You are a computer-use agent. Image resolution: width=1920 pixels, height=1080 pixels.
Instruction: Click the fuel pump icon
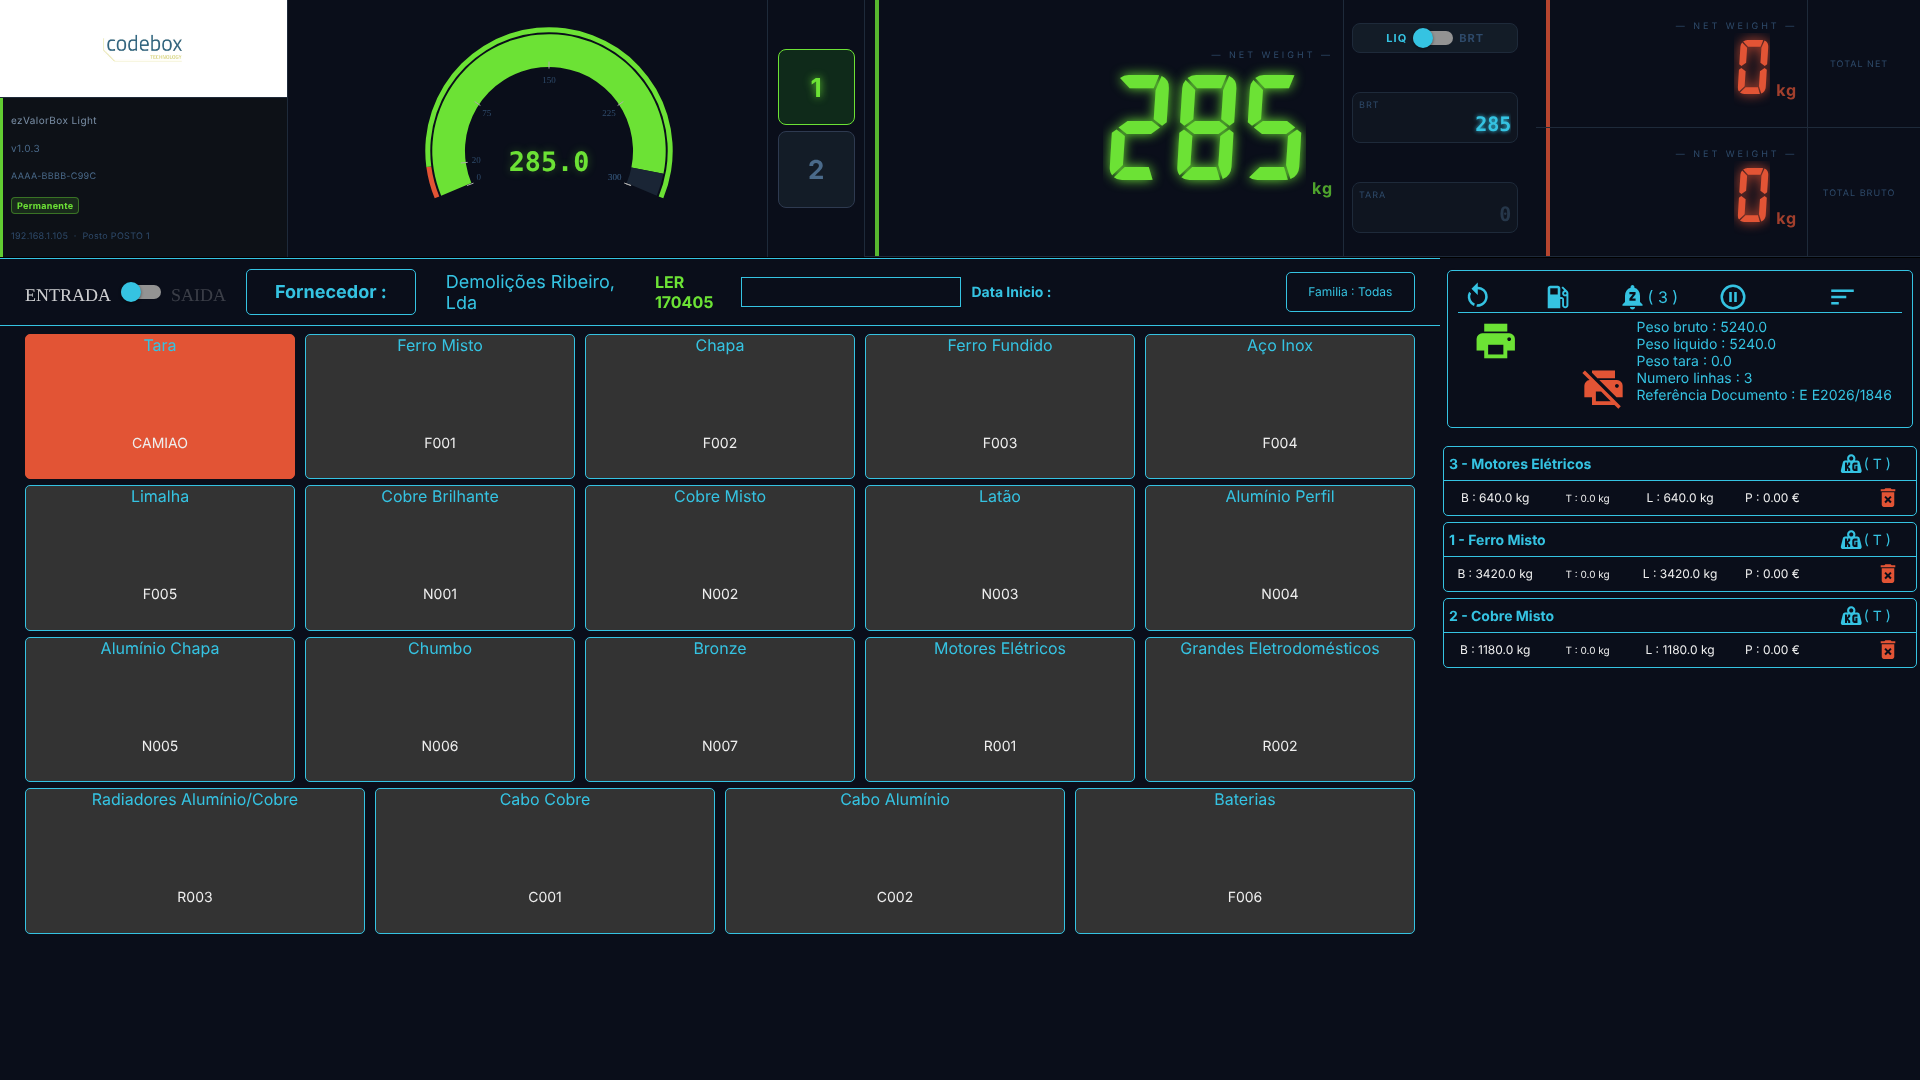tap(1557, 296)
